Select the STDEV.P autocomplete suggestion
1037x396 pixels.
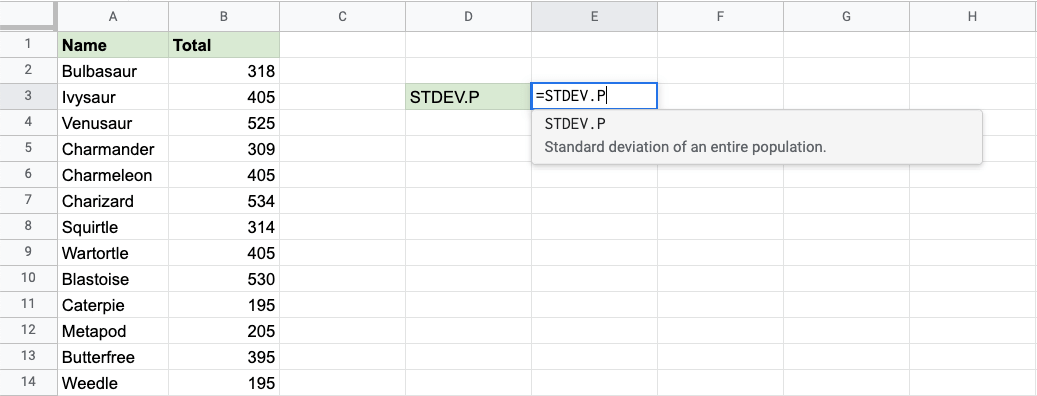757,136
